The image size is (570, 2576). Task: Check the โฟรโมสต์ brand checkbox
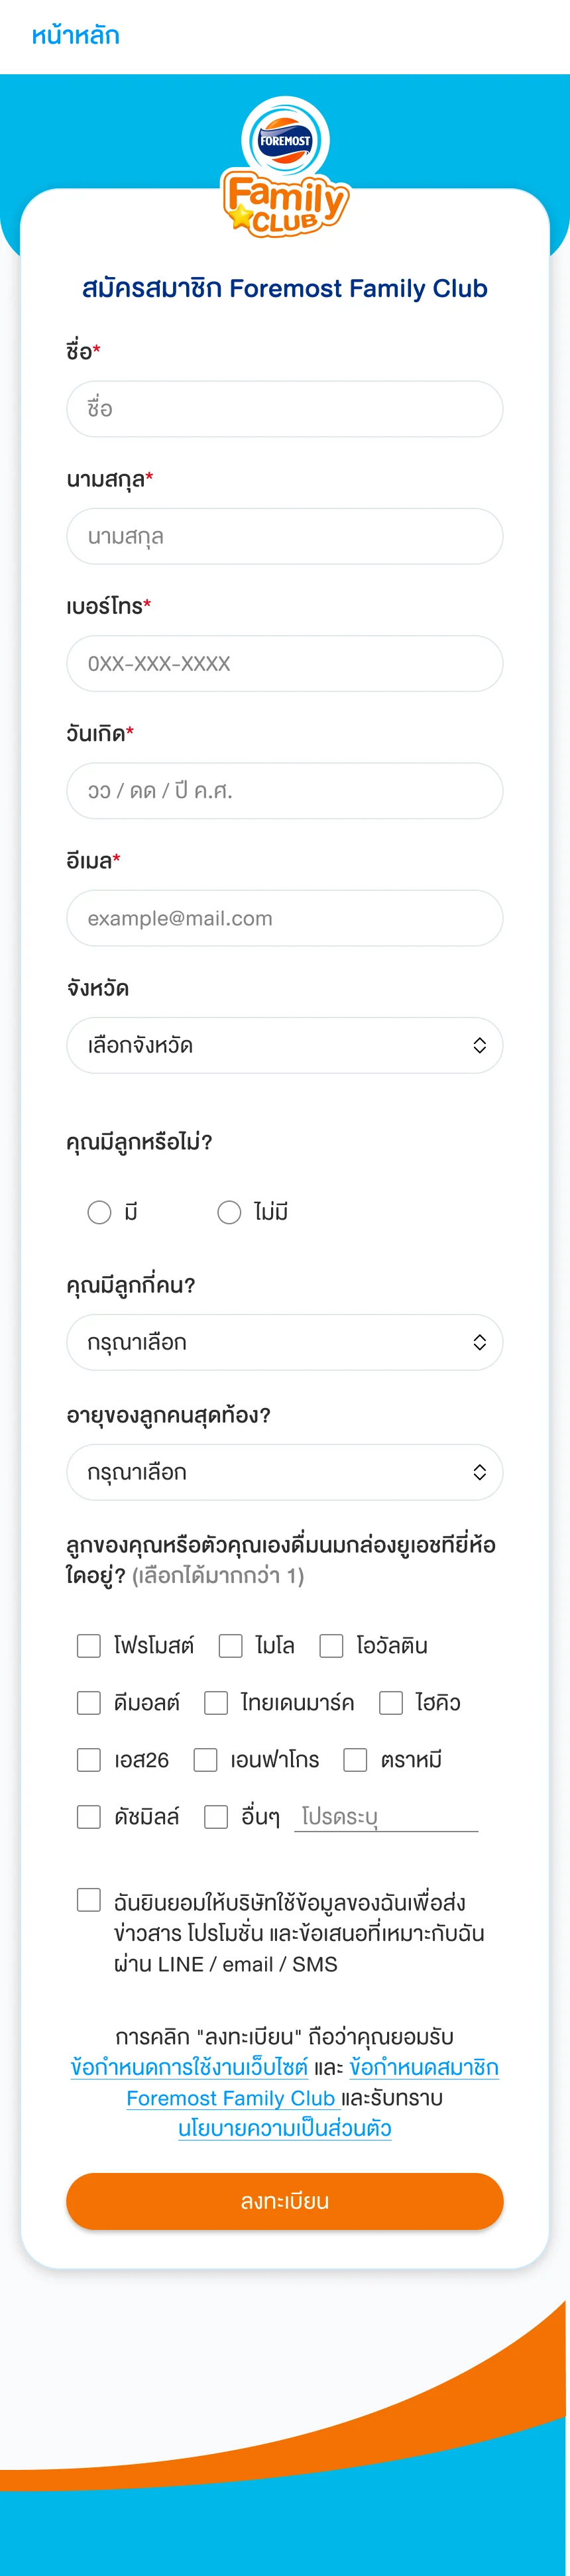(x=89, y=1646)
